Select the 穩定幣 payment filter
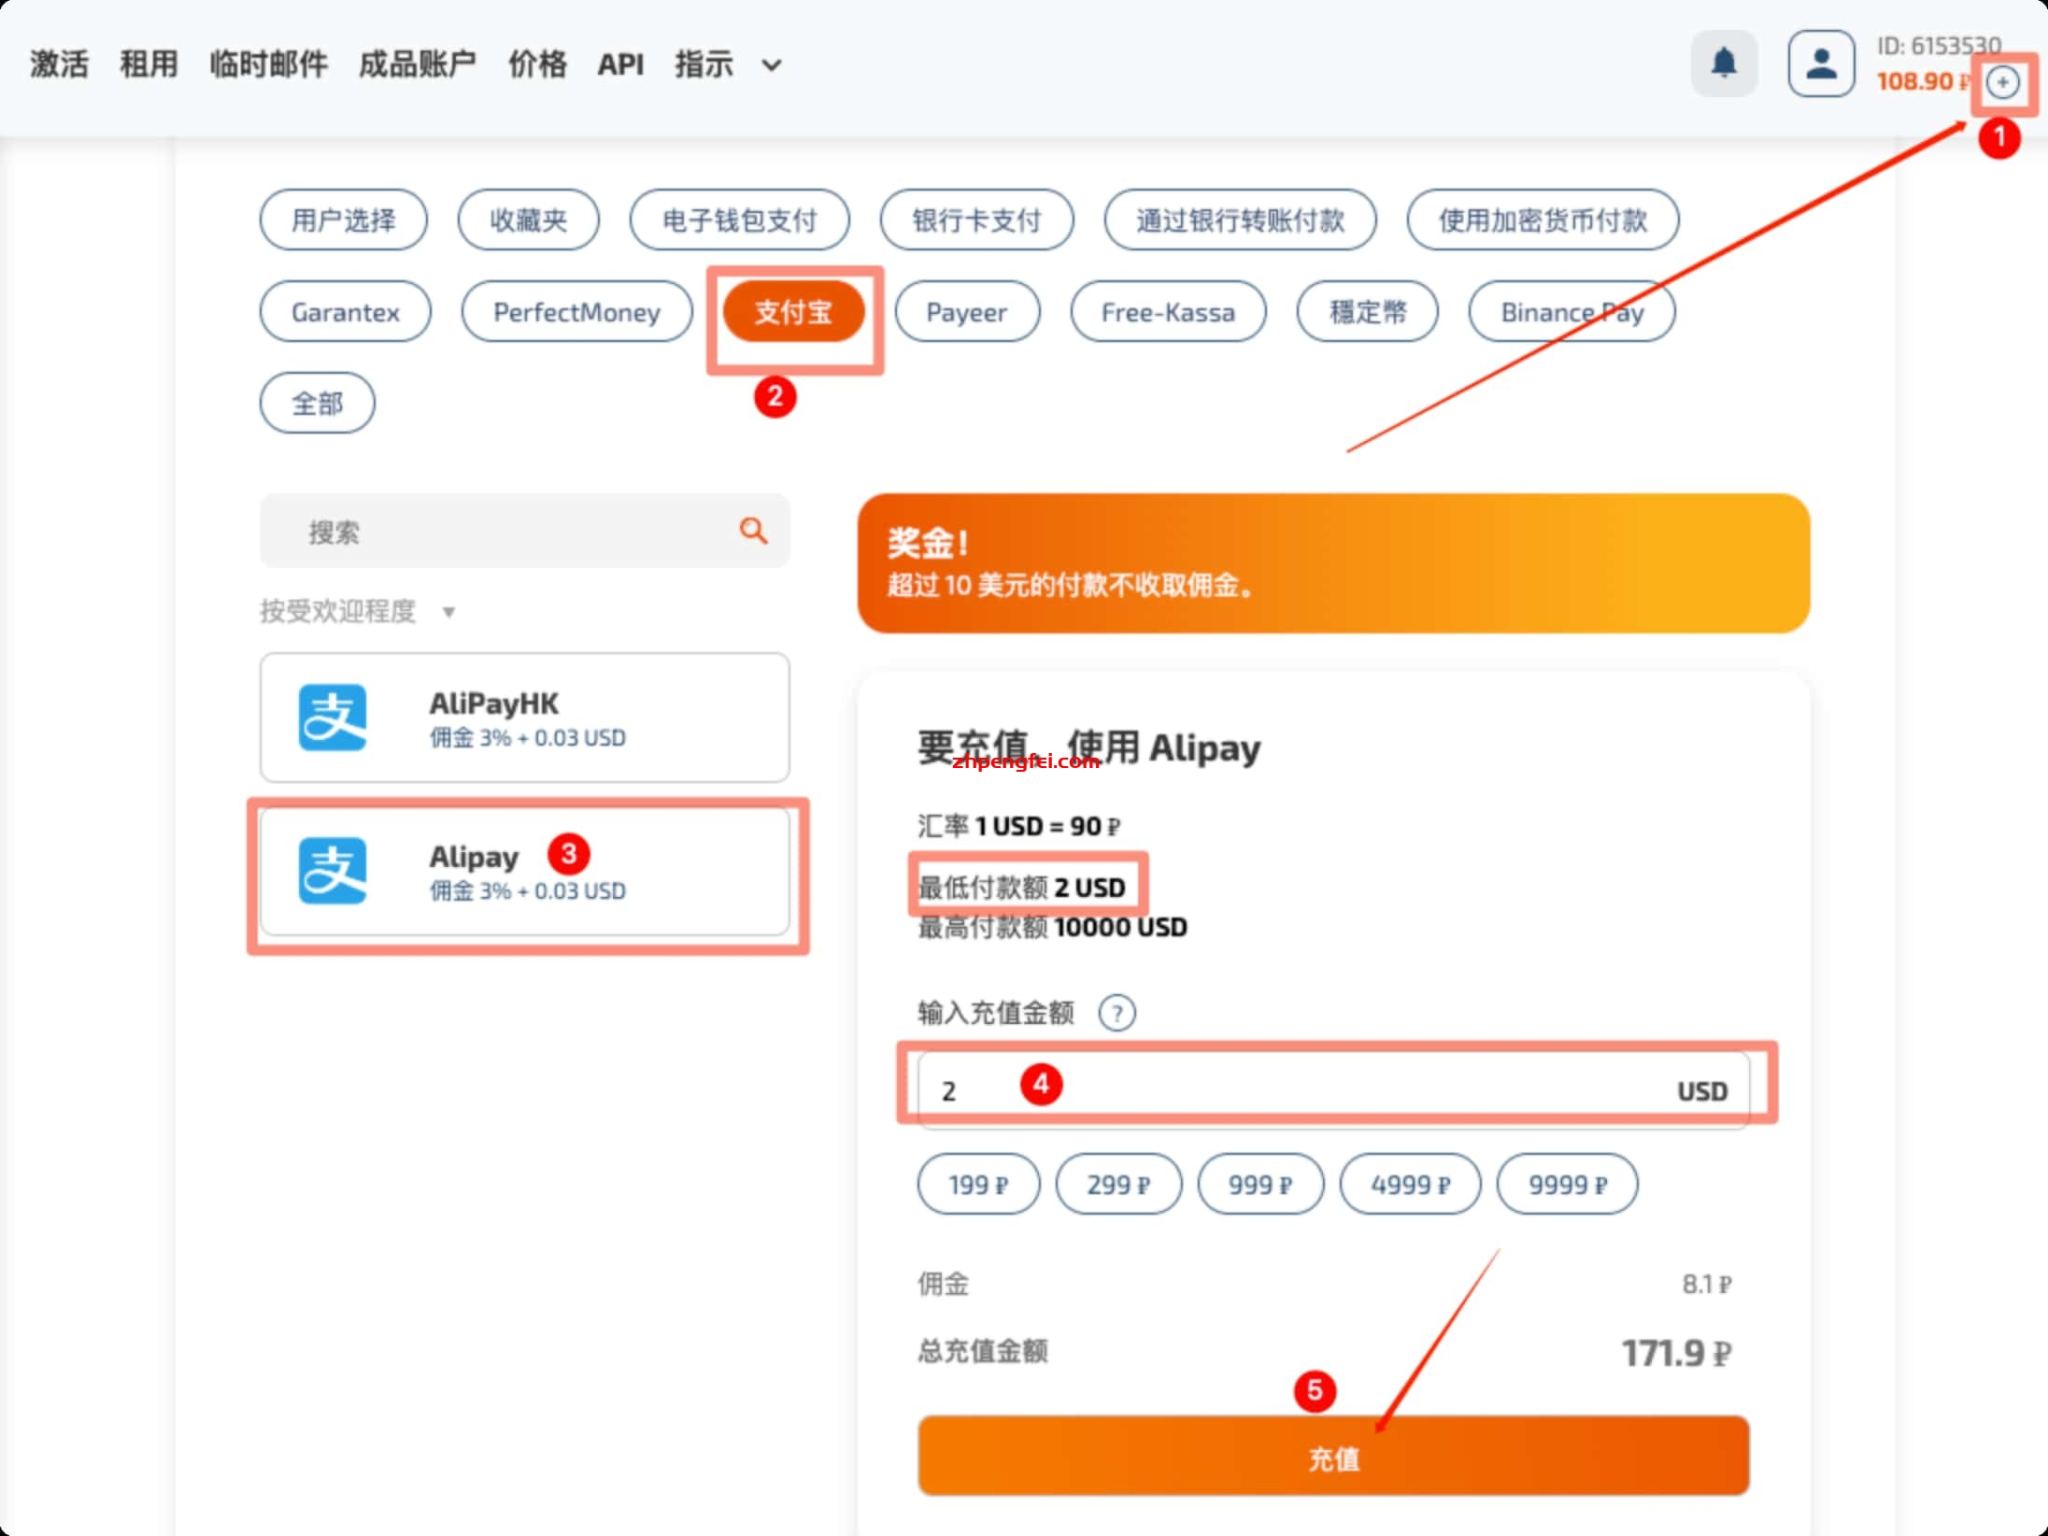2048x1536 pixels. 1368,312
